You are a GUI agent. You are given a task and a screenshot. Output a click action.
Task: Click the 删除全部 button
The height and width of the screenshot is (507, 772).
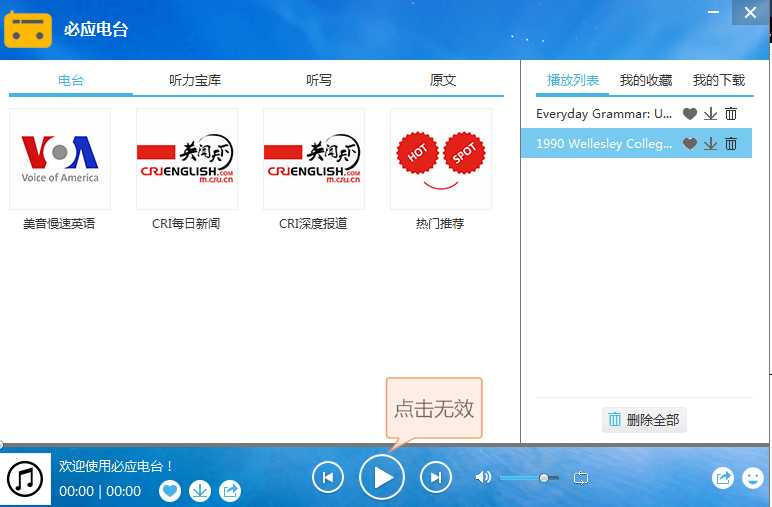point(644,420)
